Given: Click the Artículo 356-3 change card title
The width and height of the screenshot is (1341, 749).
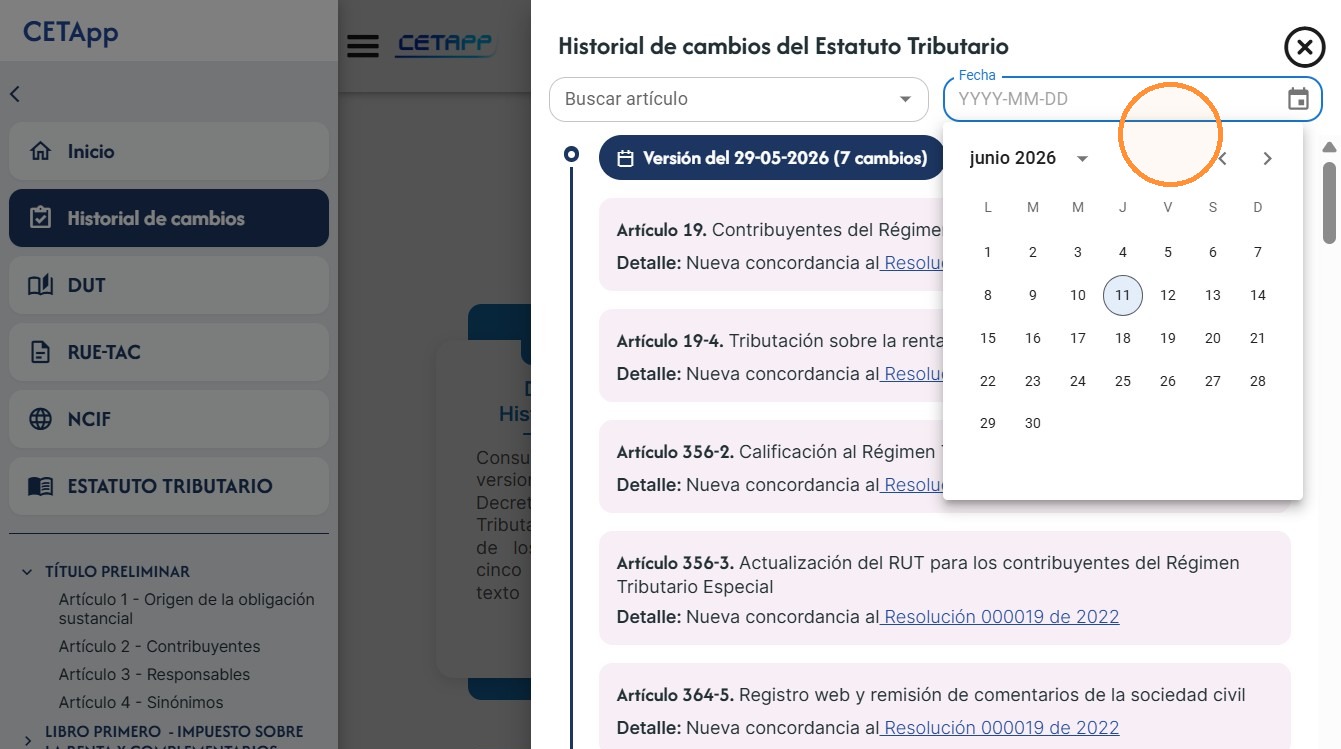Looking at the screenshot, I should pyautogui.click(x=928, y=574).
